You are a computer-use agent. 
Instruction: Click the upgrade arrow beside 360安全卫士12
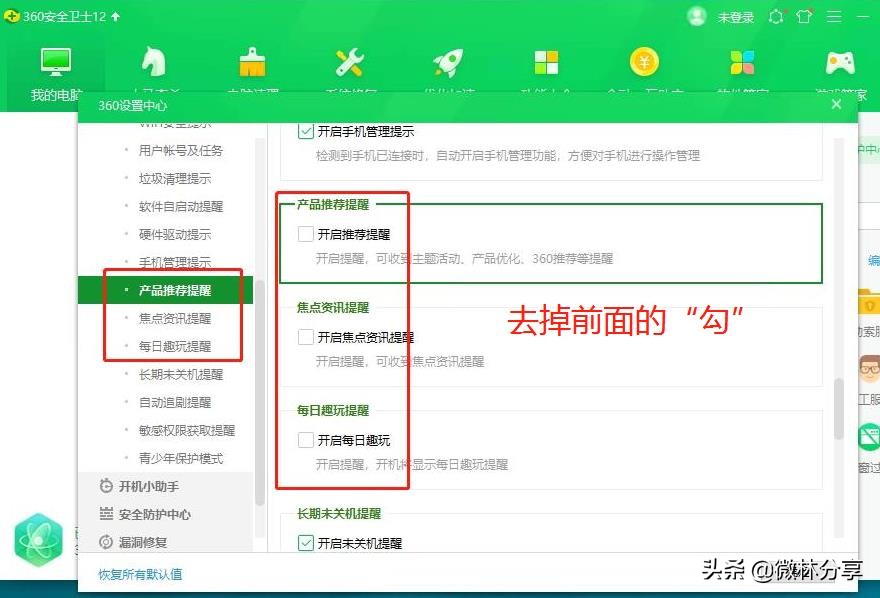click(x=116, y=16)
